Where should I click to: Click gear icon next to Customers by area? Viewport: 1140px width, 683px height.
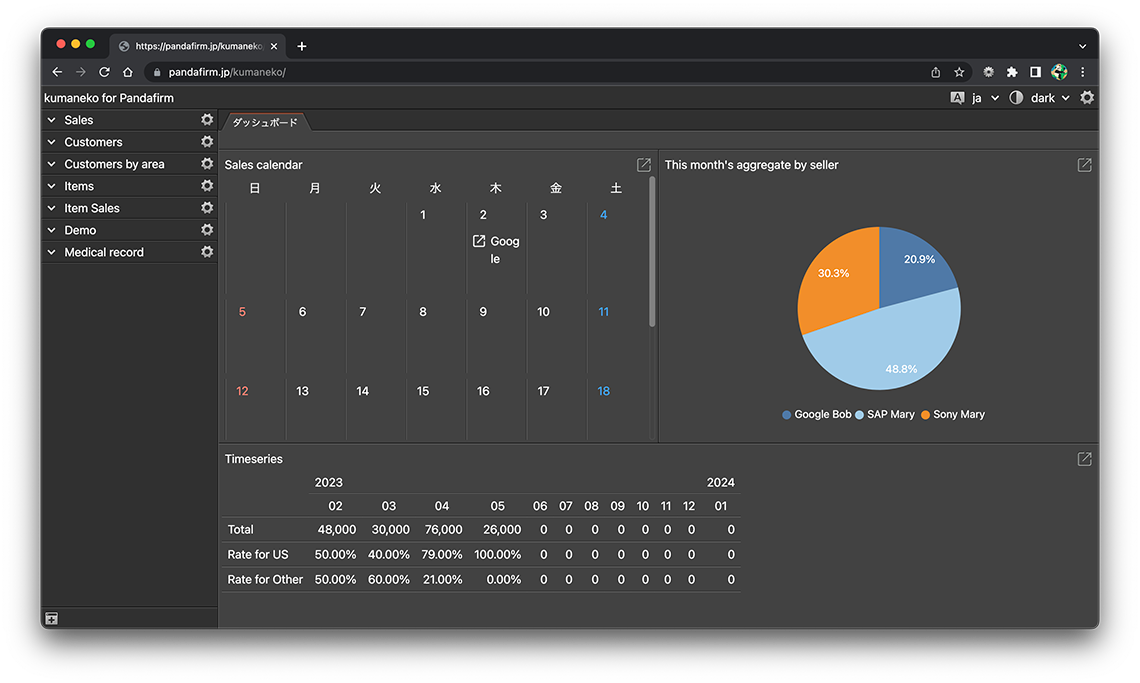pos(207,164)
